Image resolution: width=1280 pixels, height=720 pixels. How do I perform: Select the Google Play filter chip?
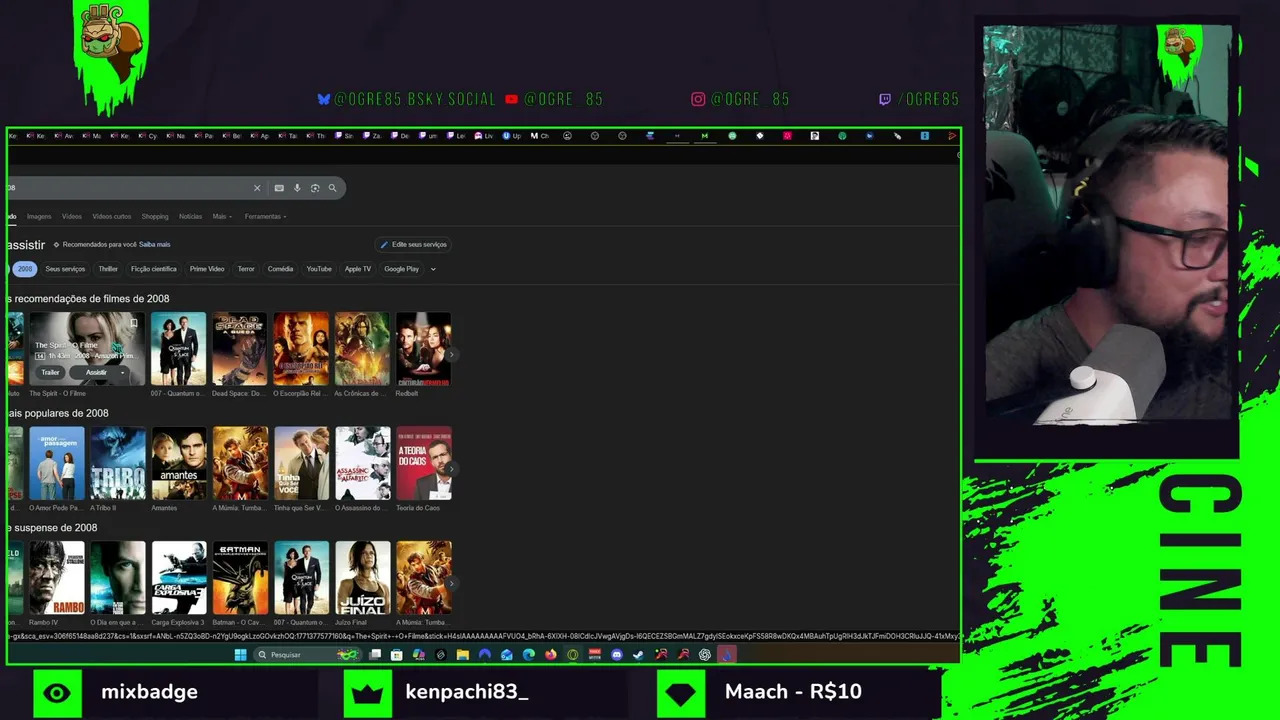tap(402, 269)
